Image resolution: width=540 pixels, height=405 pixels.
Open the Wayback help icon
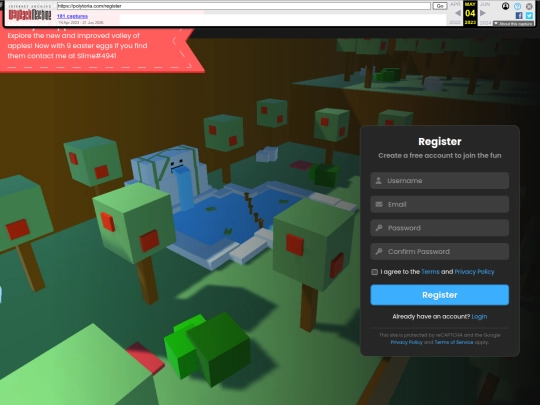(x=517, y=6)
